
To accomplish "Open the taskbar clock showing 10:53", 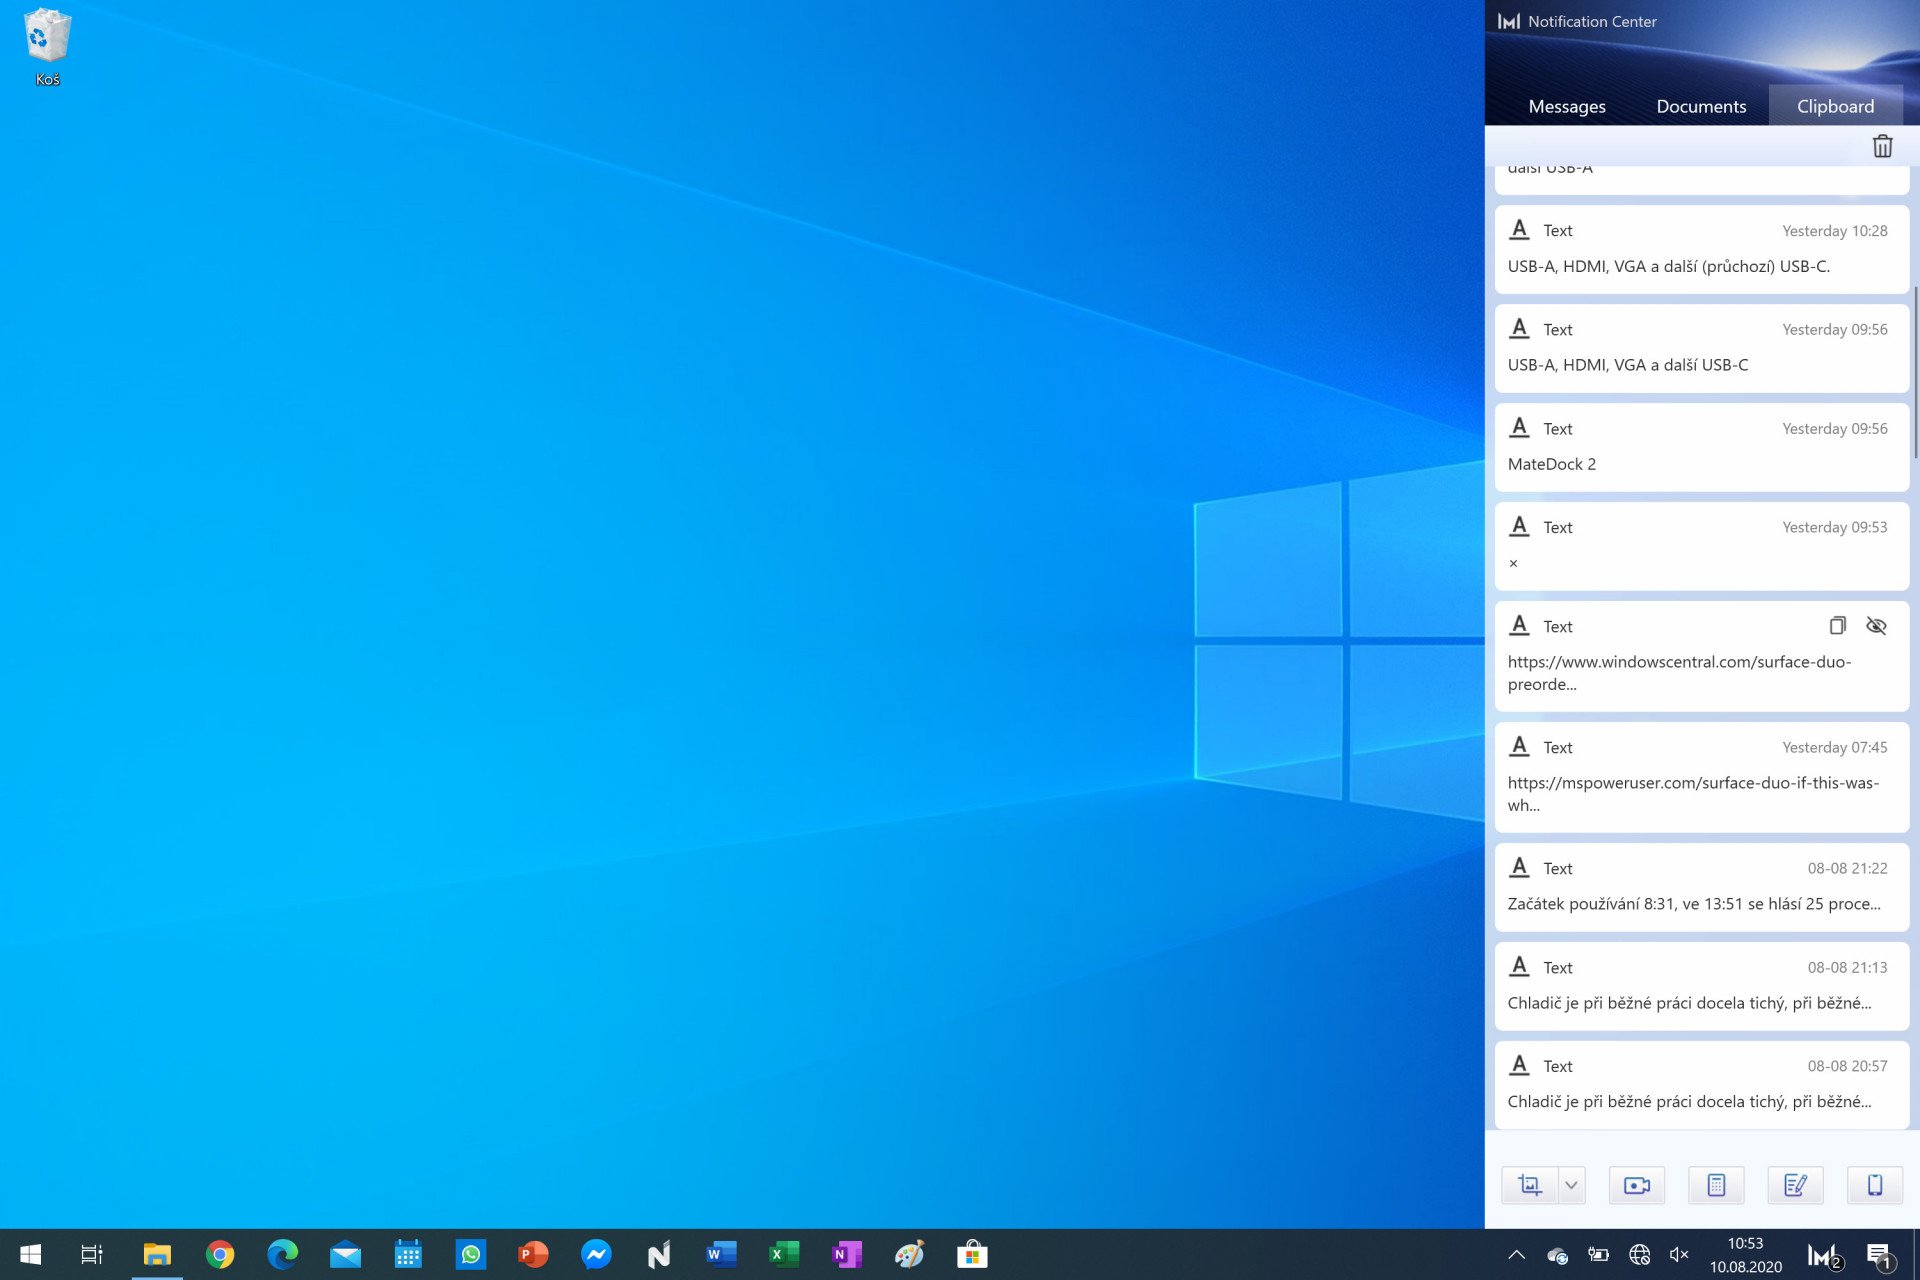I will click(1745, 1255).
